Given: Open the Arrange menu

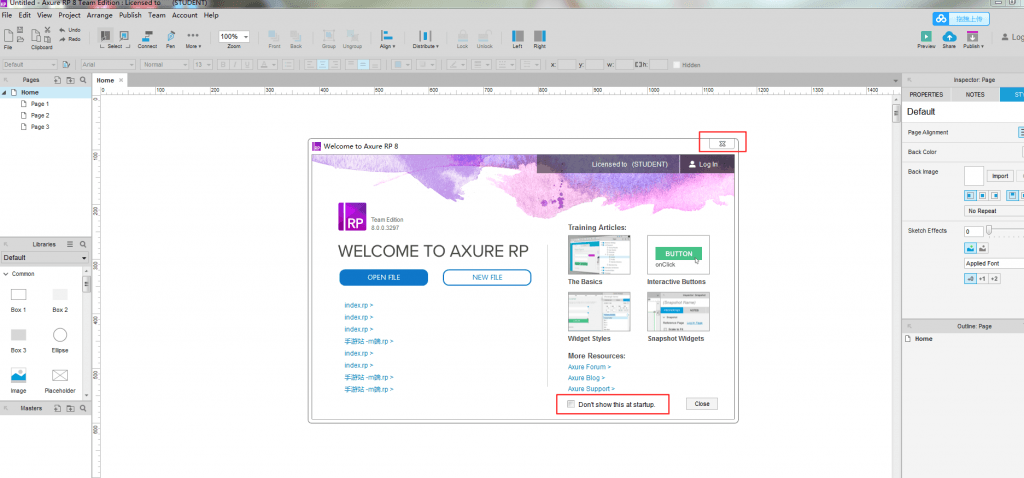Looking at the screenshot, I should pos(100,15).
